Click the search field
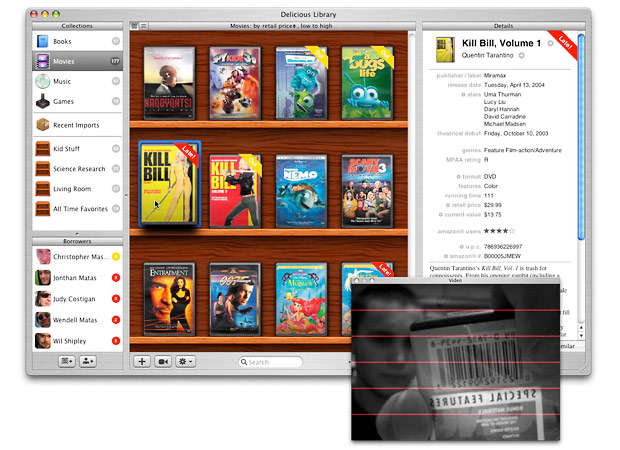The width and height of the screenshot is (620, 450). coord(272,362)
